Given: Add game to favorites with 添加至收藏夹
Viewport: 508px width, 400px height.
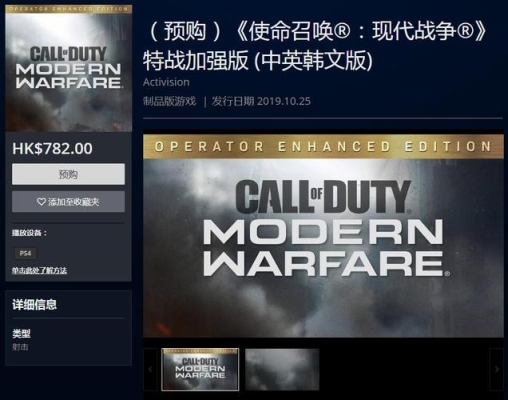Looking at the screenshot, I should pyautogui.click(x=68, y=202).
